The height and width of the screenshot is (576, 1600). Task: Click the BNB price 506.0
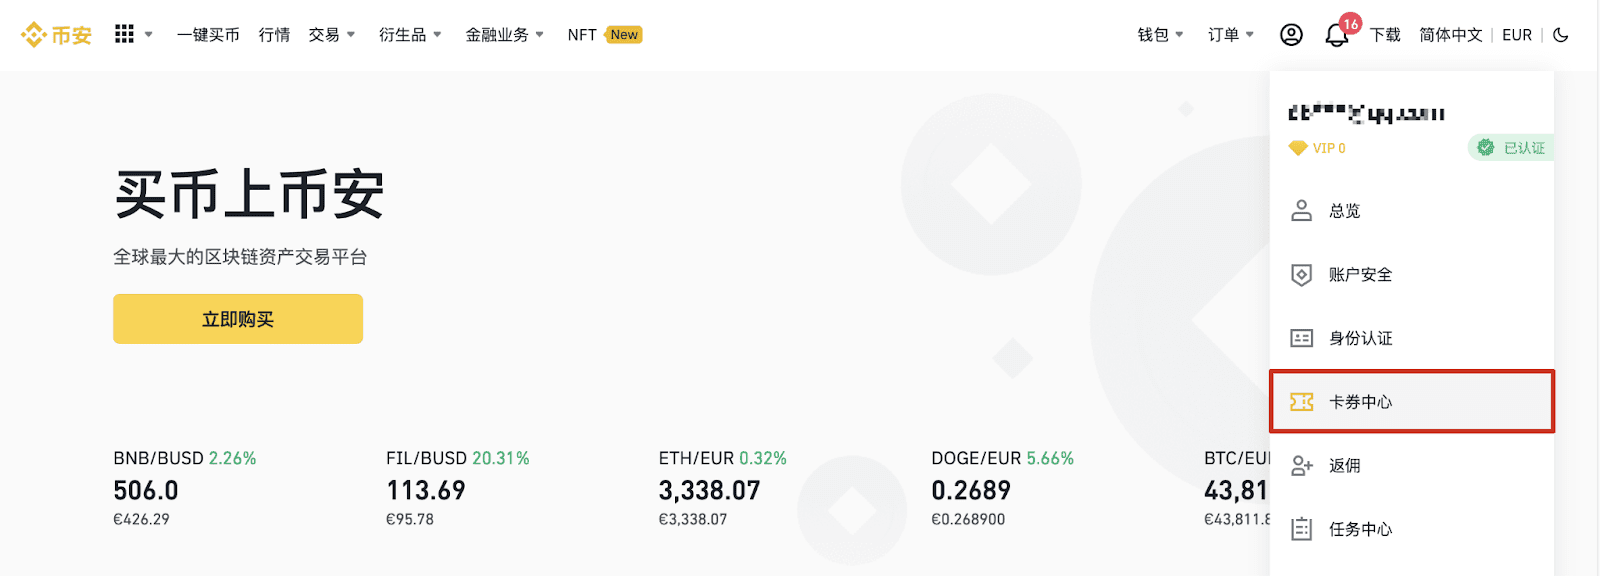[146, 491]
